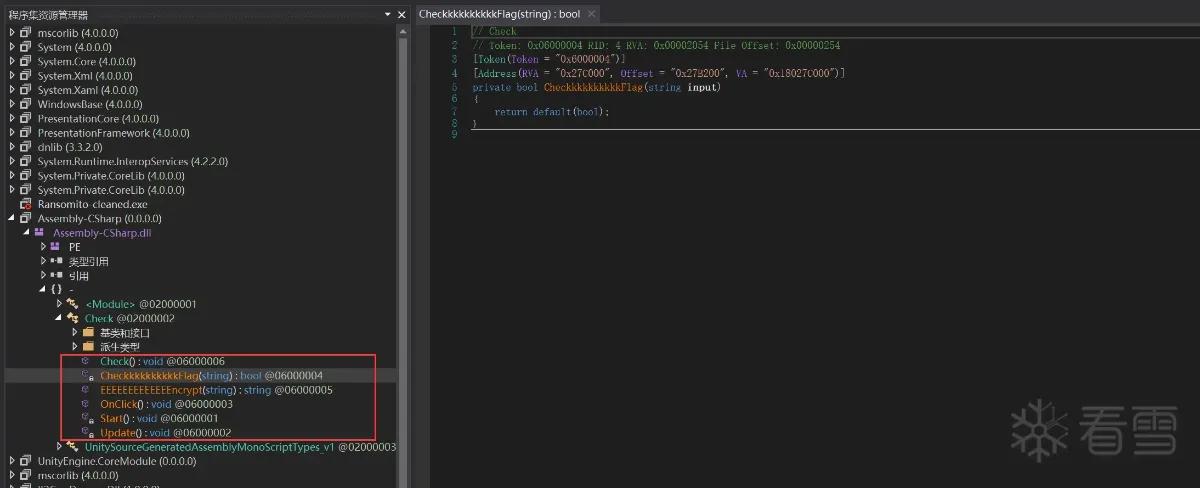This screenshot has height=488, width=1200.
Task: Close the assembly explorer panel
Action: click(x=402, y=14)
